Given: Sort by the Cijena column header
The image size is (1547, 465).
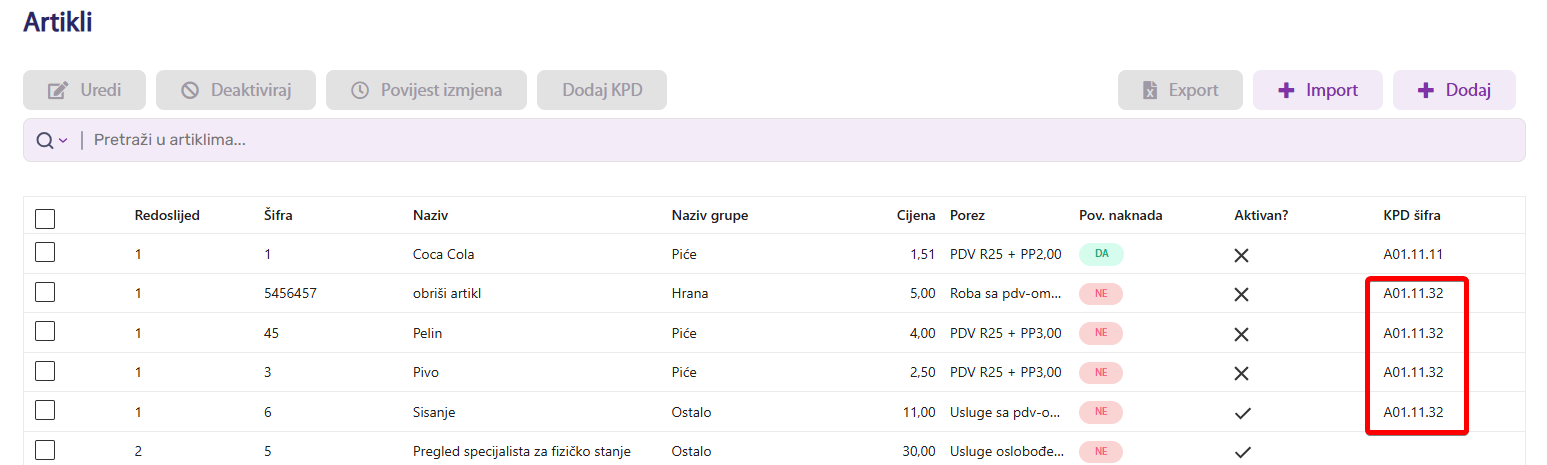Looking at the screenshot, I should (916, 216).
